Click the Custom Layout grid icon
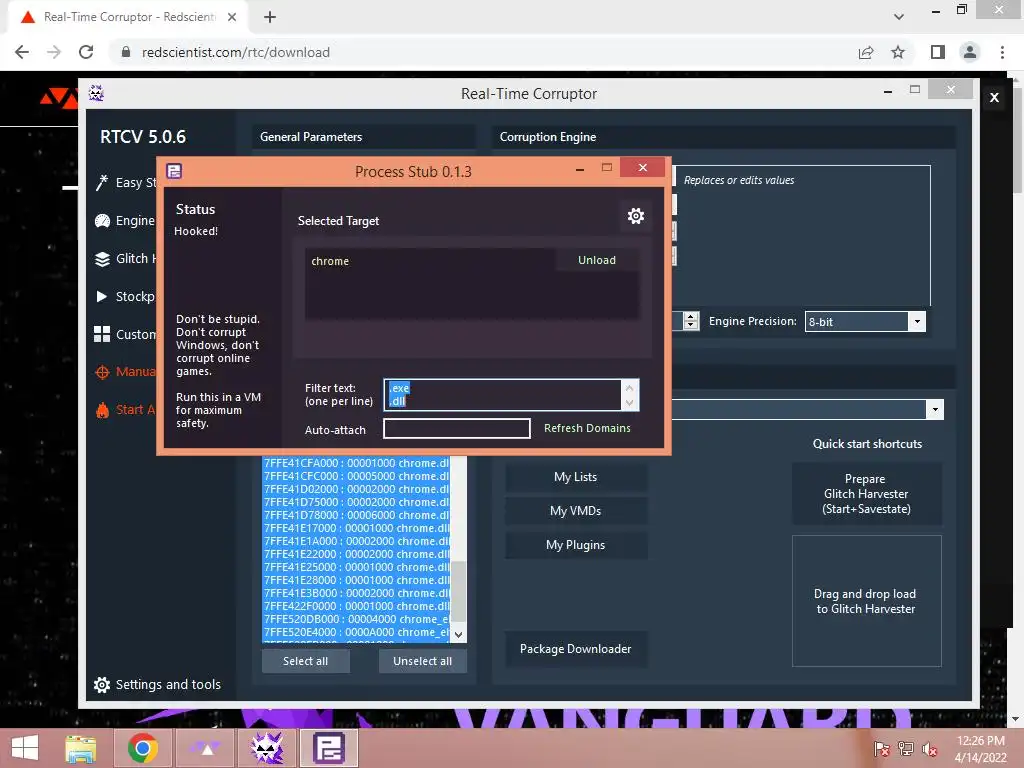The width and height of the screenshot is (1024, 768). tap(102, 334)
